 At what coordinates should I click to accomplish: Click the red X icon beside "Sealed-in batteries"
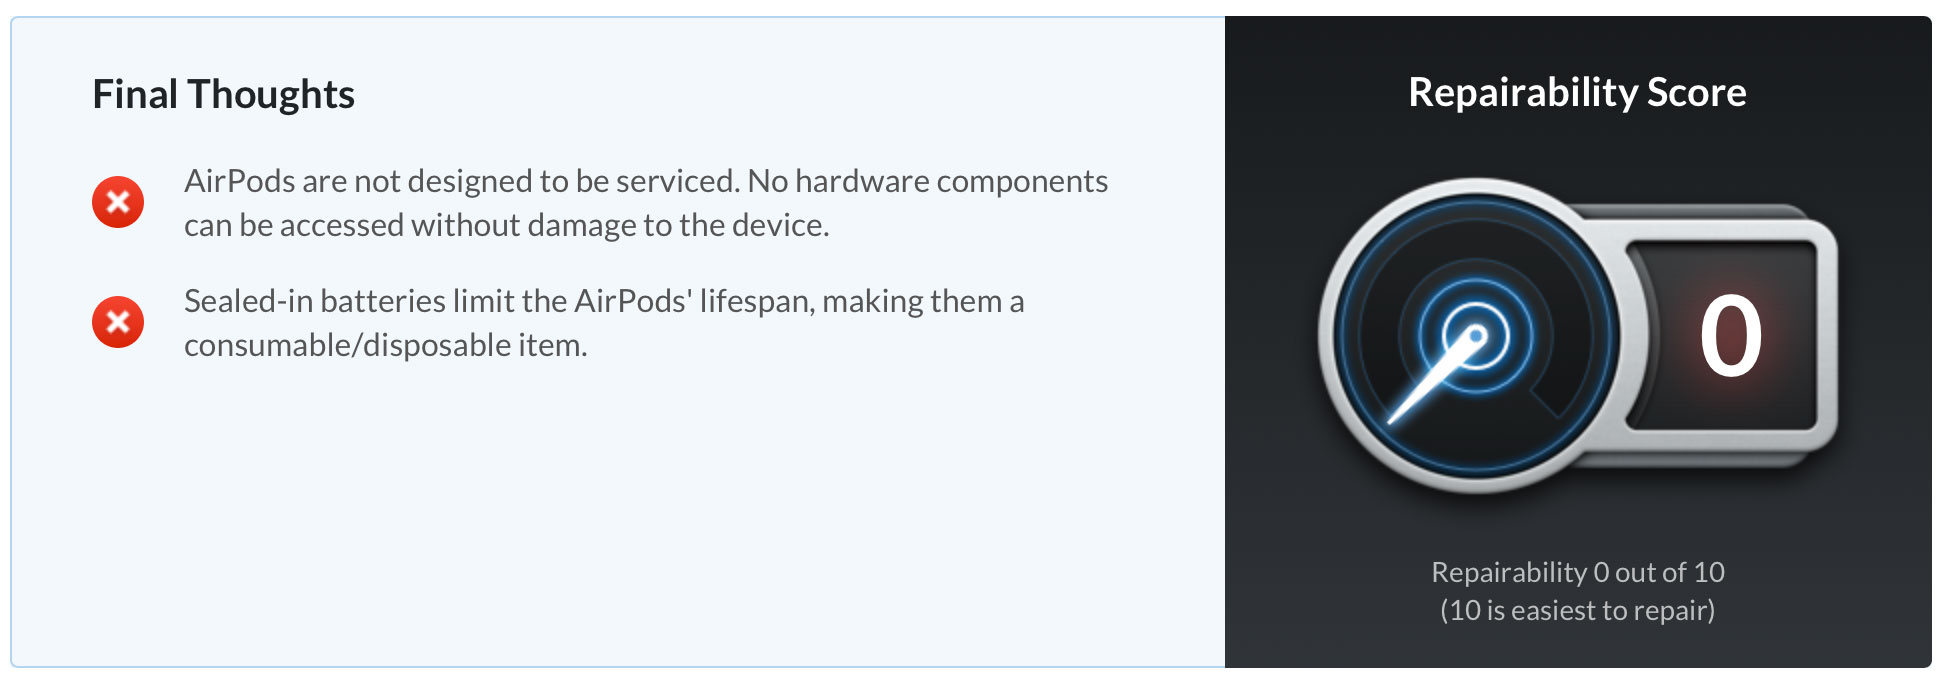tap(118, 322)
